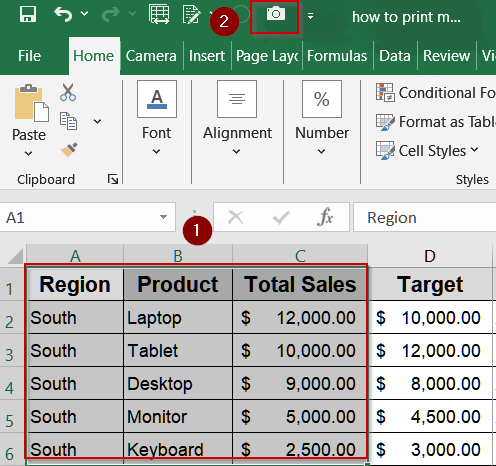Click the Cancel X in formula bar
This screenshot has width=496, height=466.
[235, 218]
